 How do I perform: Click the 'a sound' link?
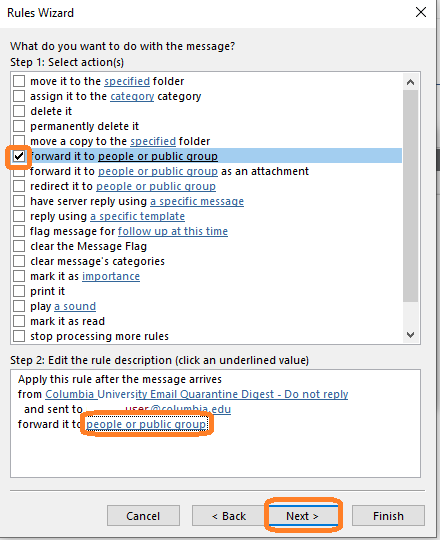coord(75,306)
